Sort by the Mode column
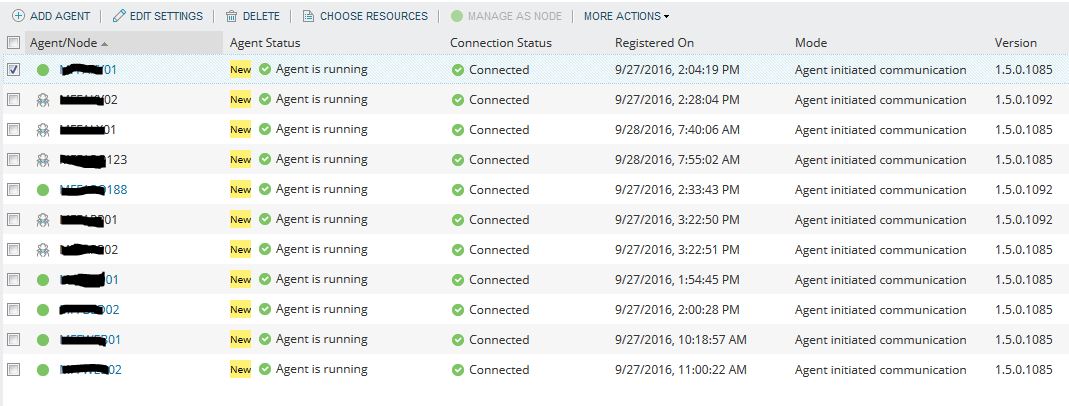The width and height of the screenshot is (1069, 406). 811,42
